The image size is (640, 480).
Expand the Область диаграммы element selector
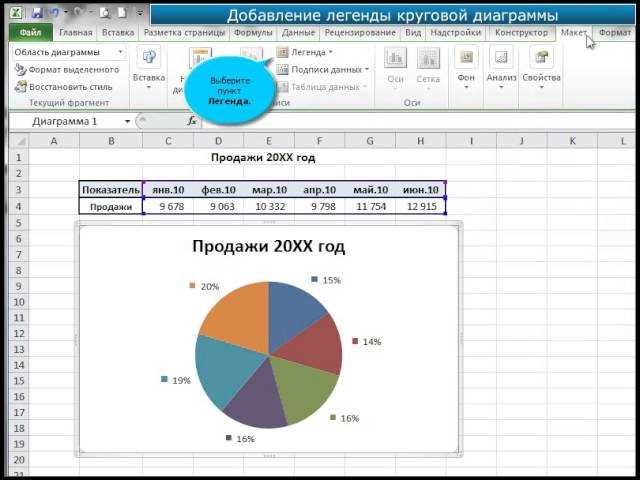click(120, 52)
